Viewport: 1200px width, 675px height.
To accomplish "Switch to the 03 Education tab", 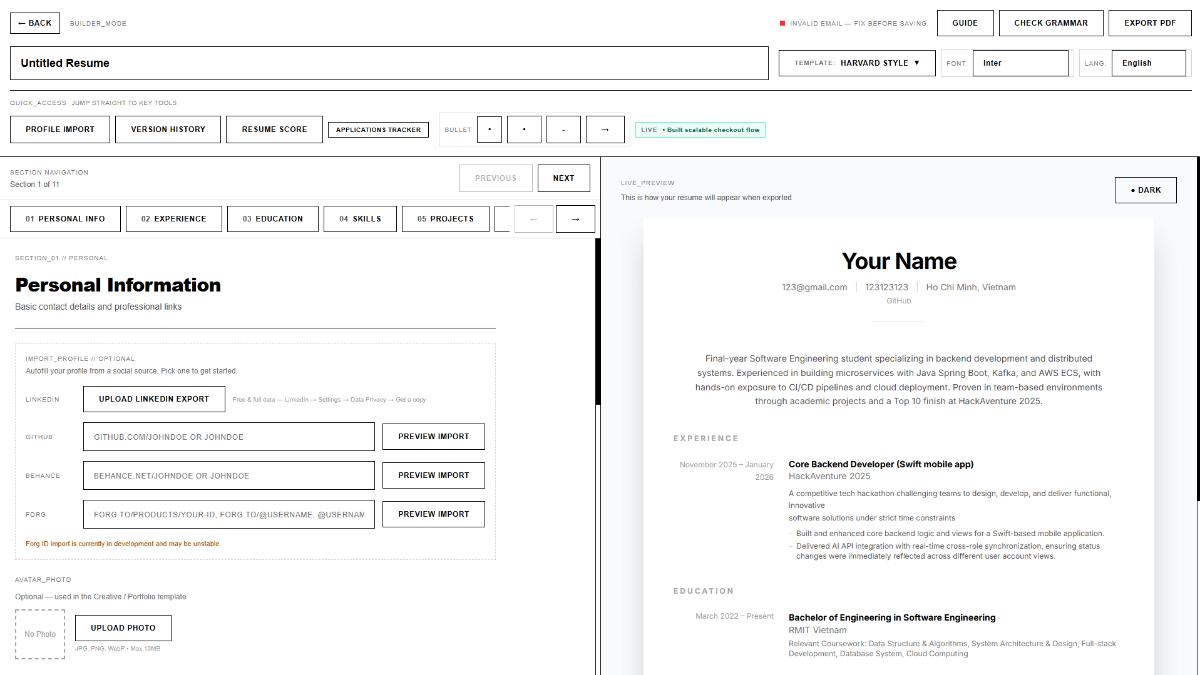I will [x=273, y=219].
